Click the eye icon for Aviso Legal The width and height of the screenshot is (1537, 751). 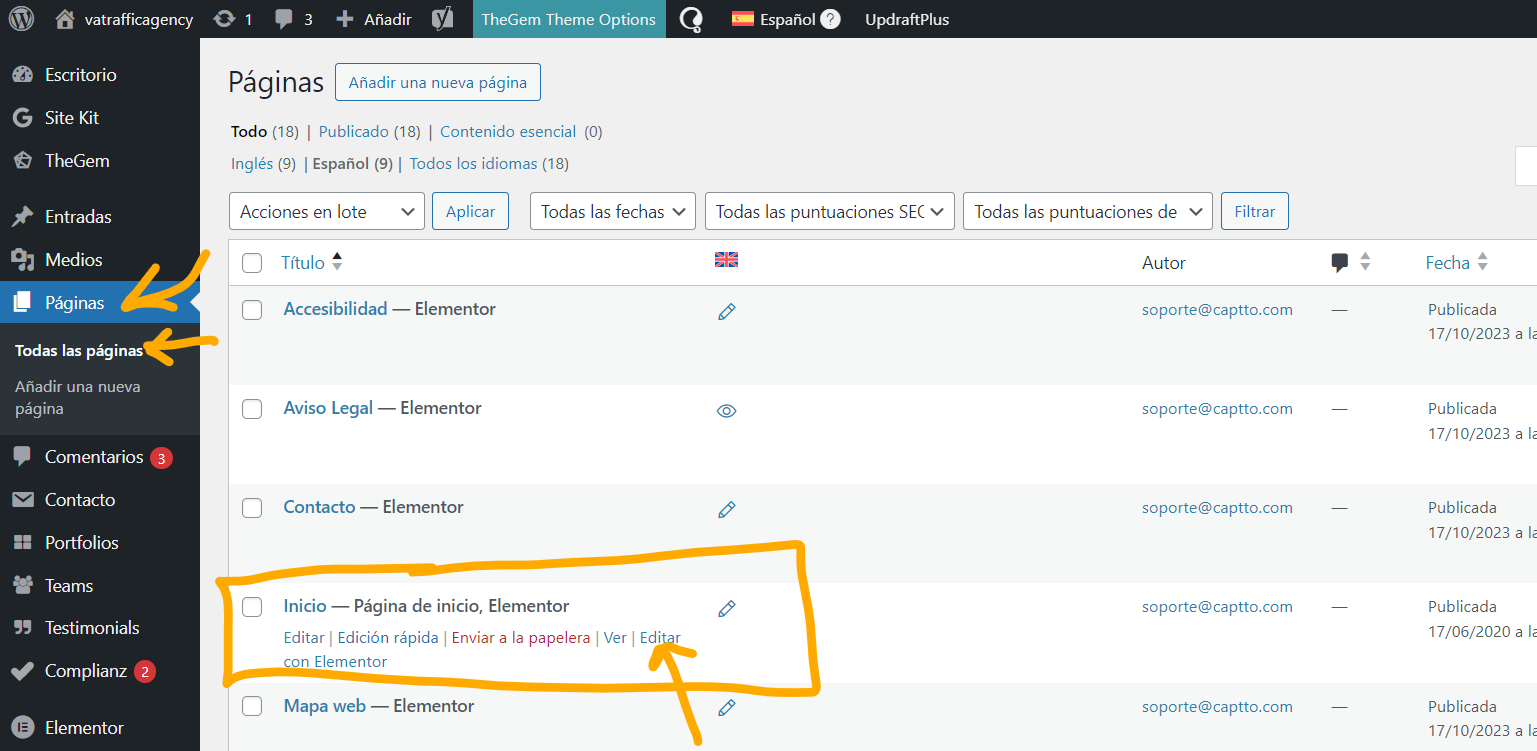tap(727, 410)
